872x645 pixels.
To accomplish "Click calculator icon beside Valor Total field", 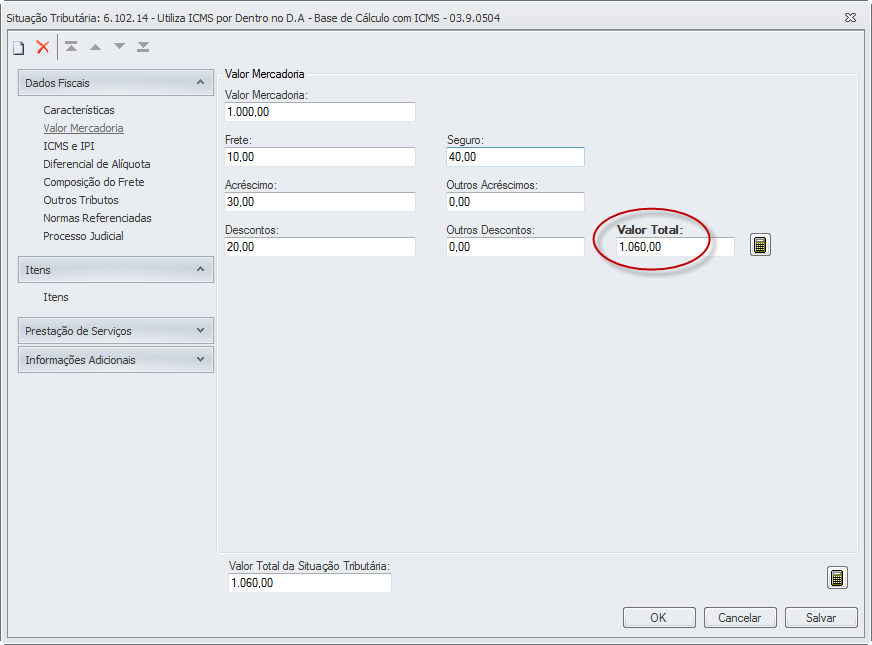I will coord(760,245).
